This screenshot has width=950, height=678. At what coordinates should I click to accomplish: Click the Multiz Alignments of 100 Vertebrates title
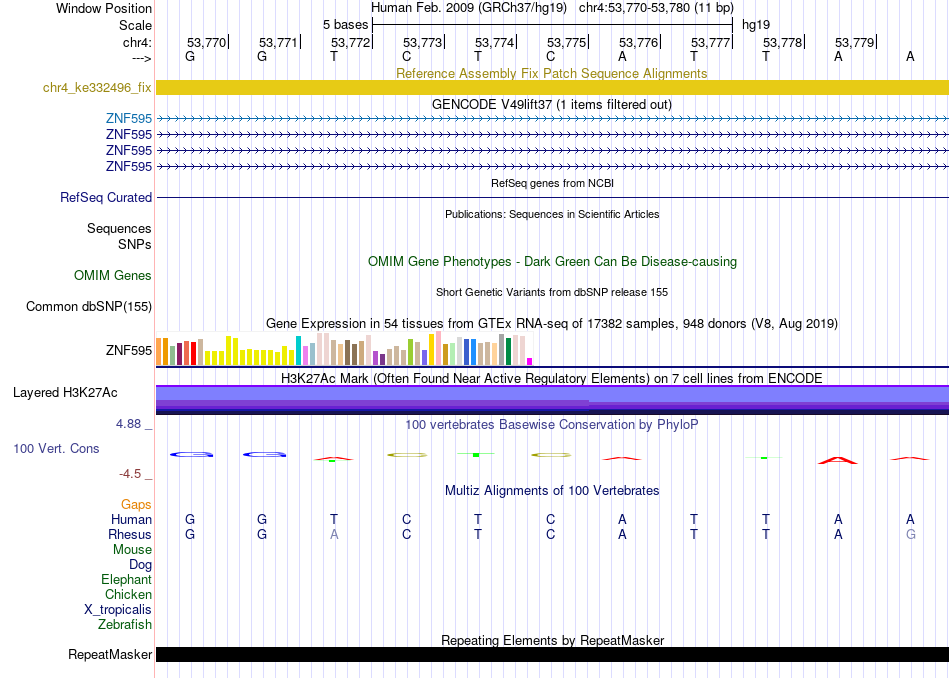(x=552, y=490)
